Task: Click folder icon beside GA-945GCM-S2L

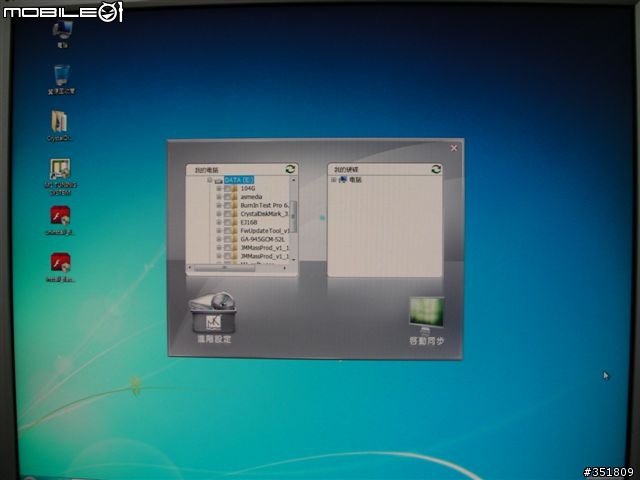Action: pos(235,239)
